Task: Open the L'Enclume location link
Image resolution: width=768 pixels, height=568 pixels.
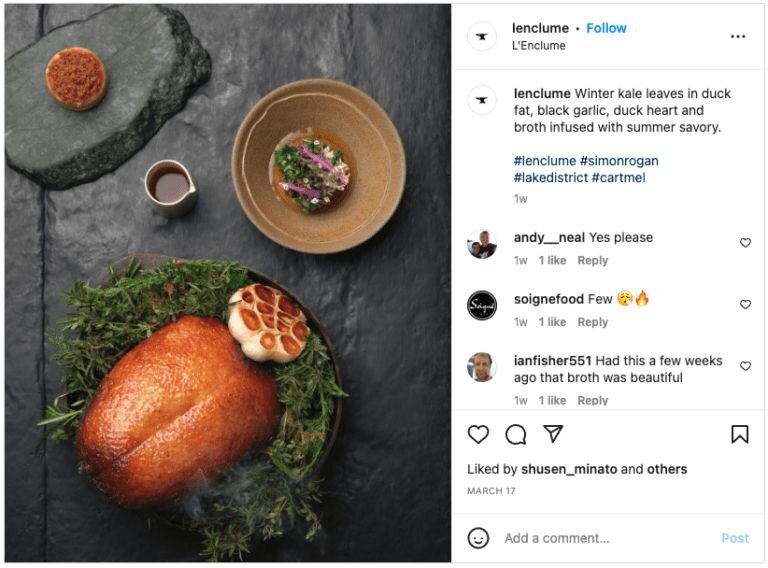Action: tap(539, 46)
